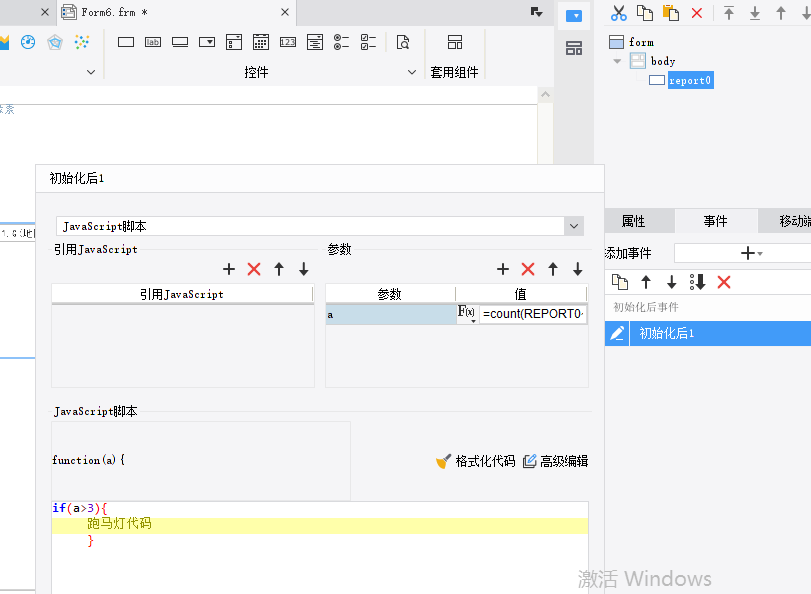
Task: Select the text box widget icon
Action: point(126,42)
